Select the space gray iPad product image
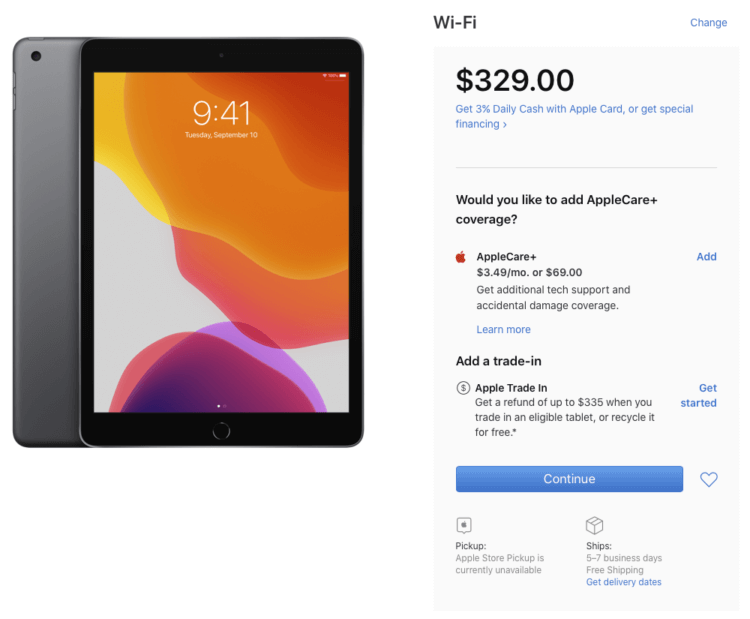The image size is (750, 619). click(188, 242)
